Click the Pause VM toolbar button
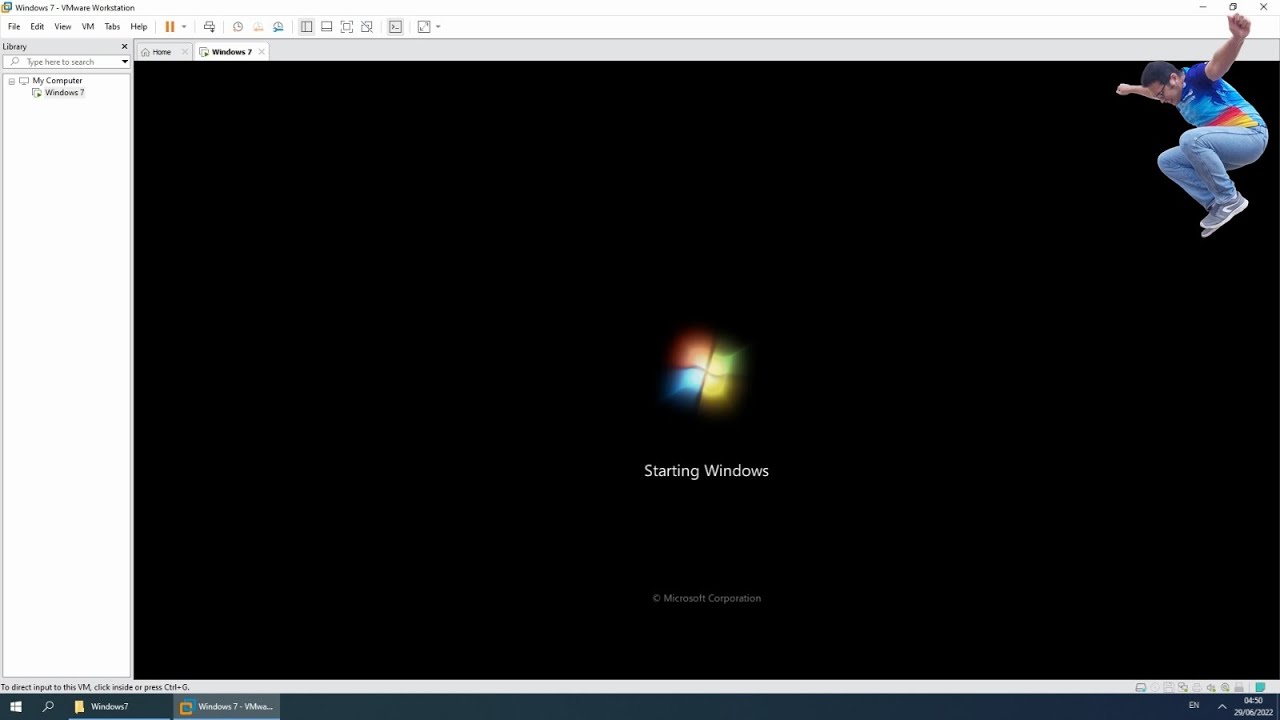 coord(169,27)
